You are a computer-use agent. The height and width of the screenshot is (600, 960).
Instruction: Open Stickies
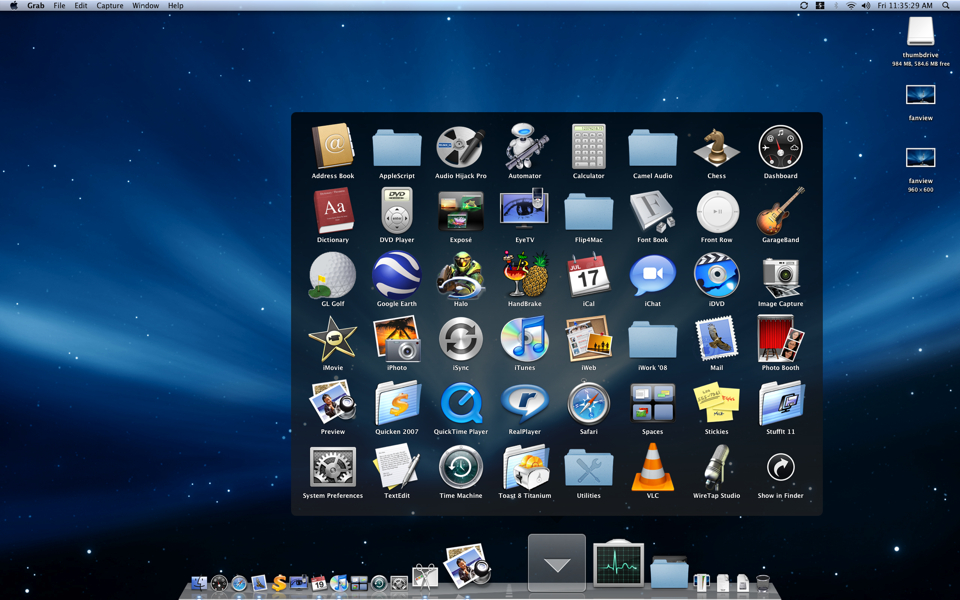pos(717,406)
